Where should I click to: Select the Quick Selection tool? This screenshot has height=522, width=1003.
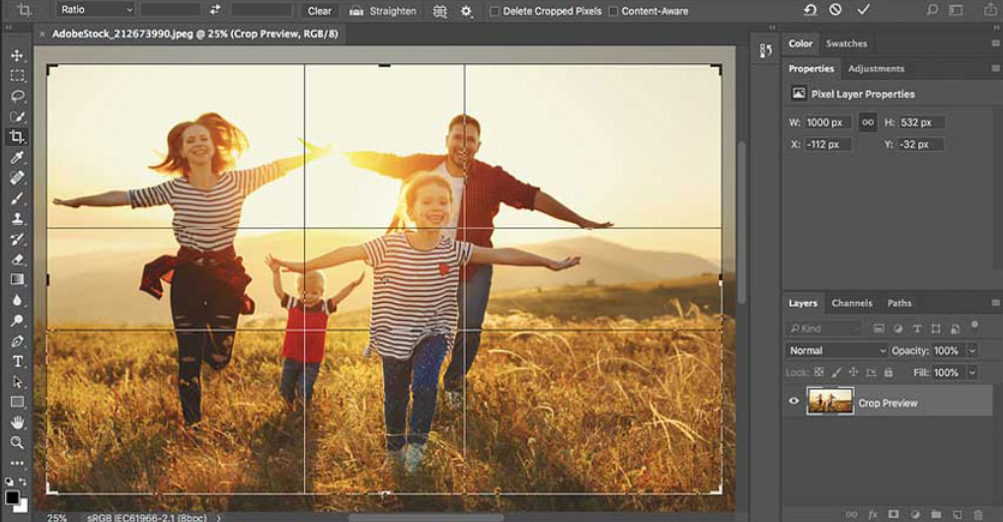(x=17, y=116)
